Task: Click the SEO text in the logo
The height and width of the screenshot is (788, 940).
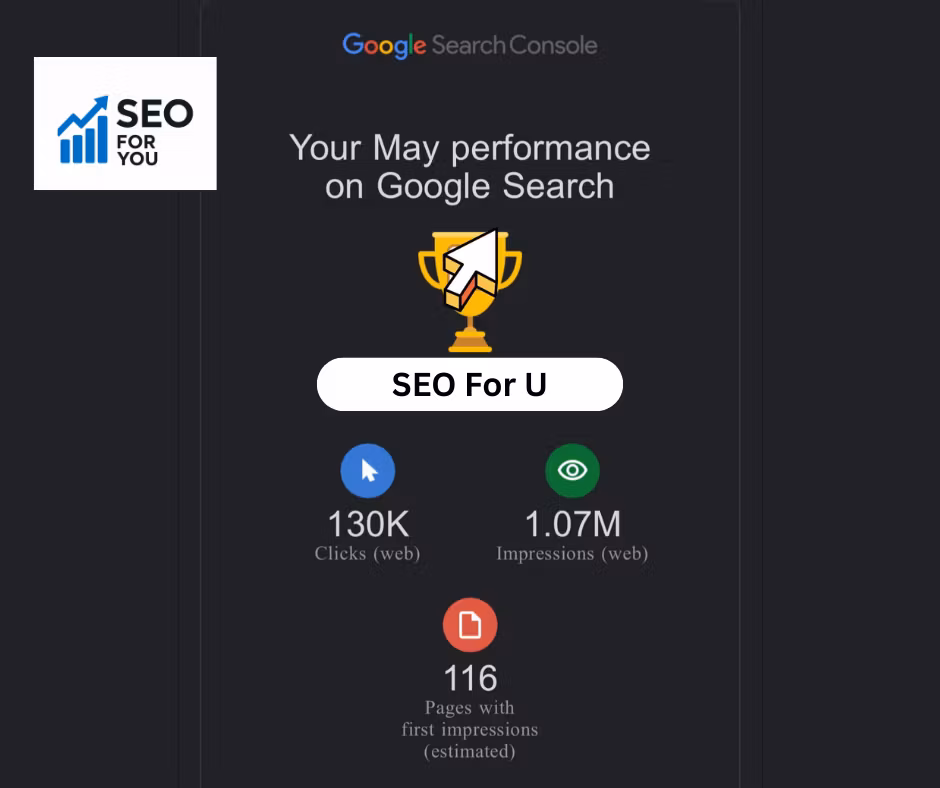Action: pyautogui.click(x=154, y=115)
